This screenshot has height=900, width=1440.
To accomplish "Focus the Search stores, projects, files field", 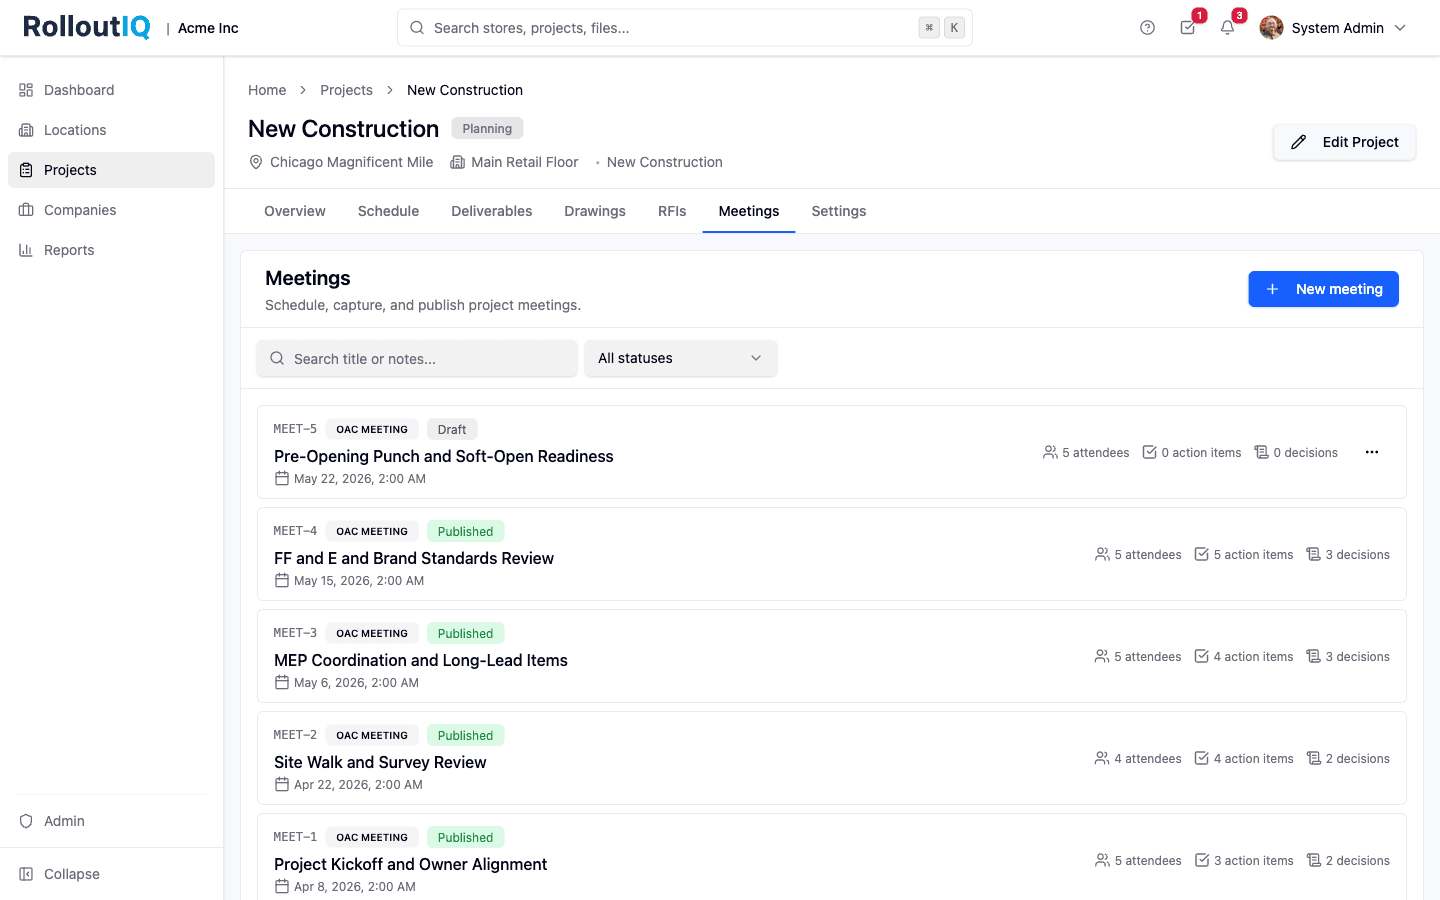I will click(685, 28).
